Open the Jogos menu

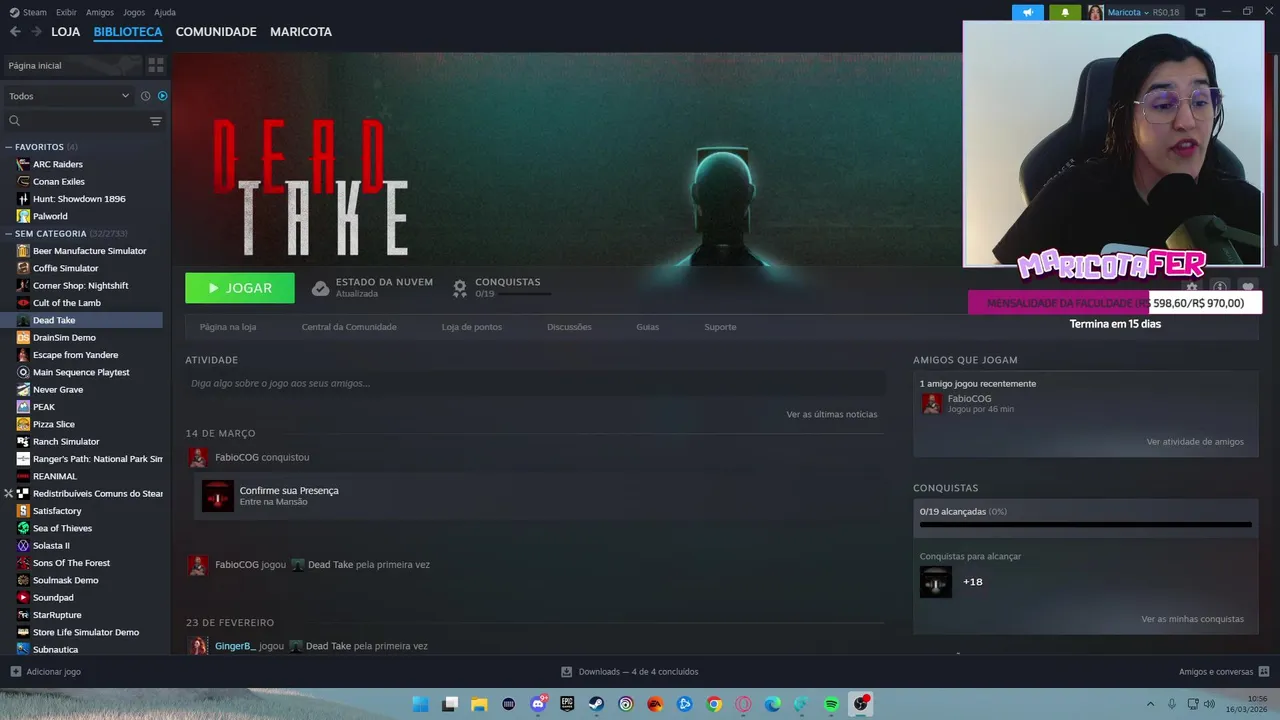[134, 12]
